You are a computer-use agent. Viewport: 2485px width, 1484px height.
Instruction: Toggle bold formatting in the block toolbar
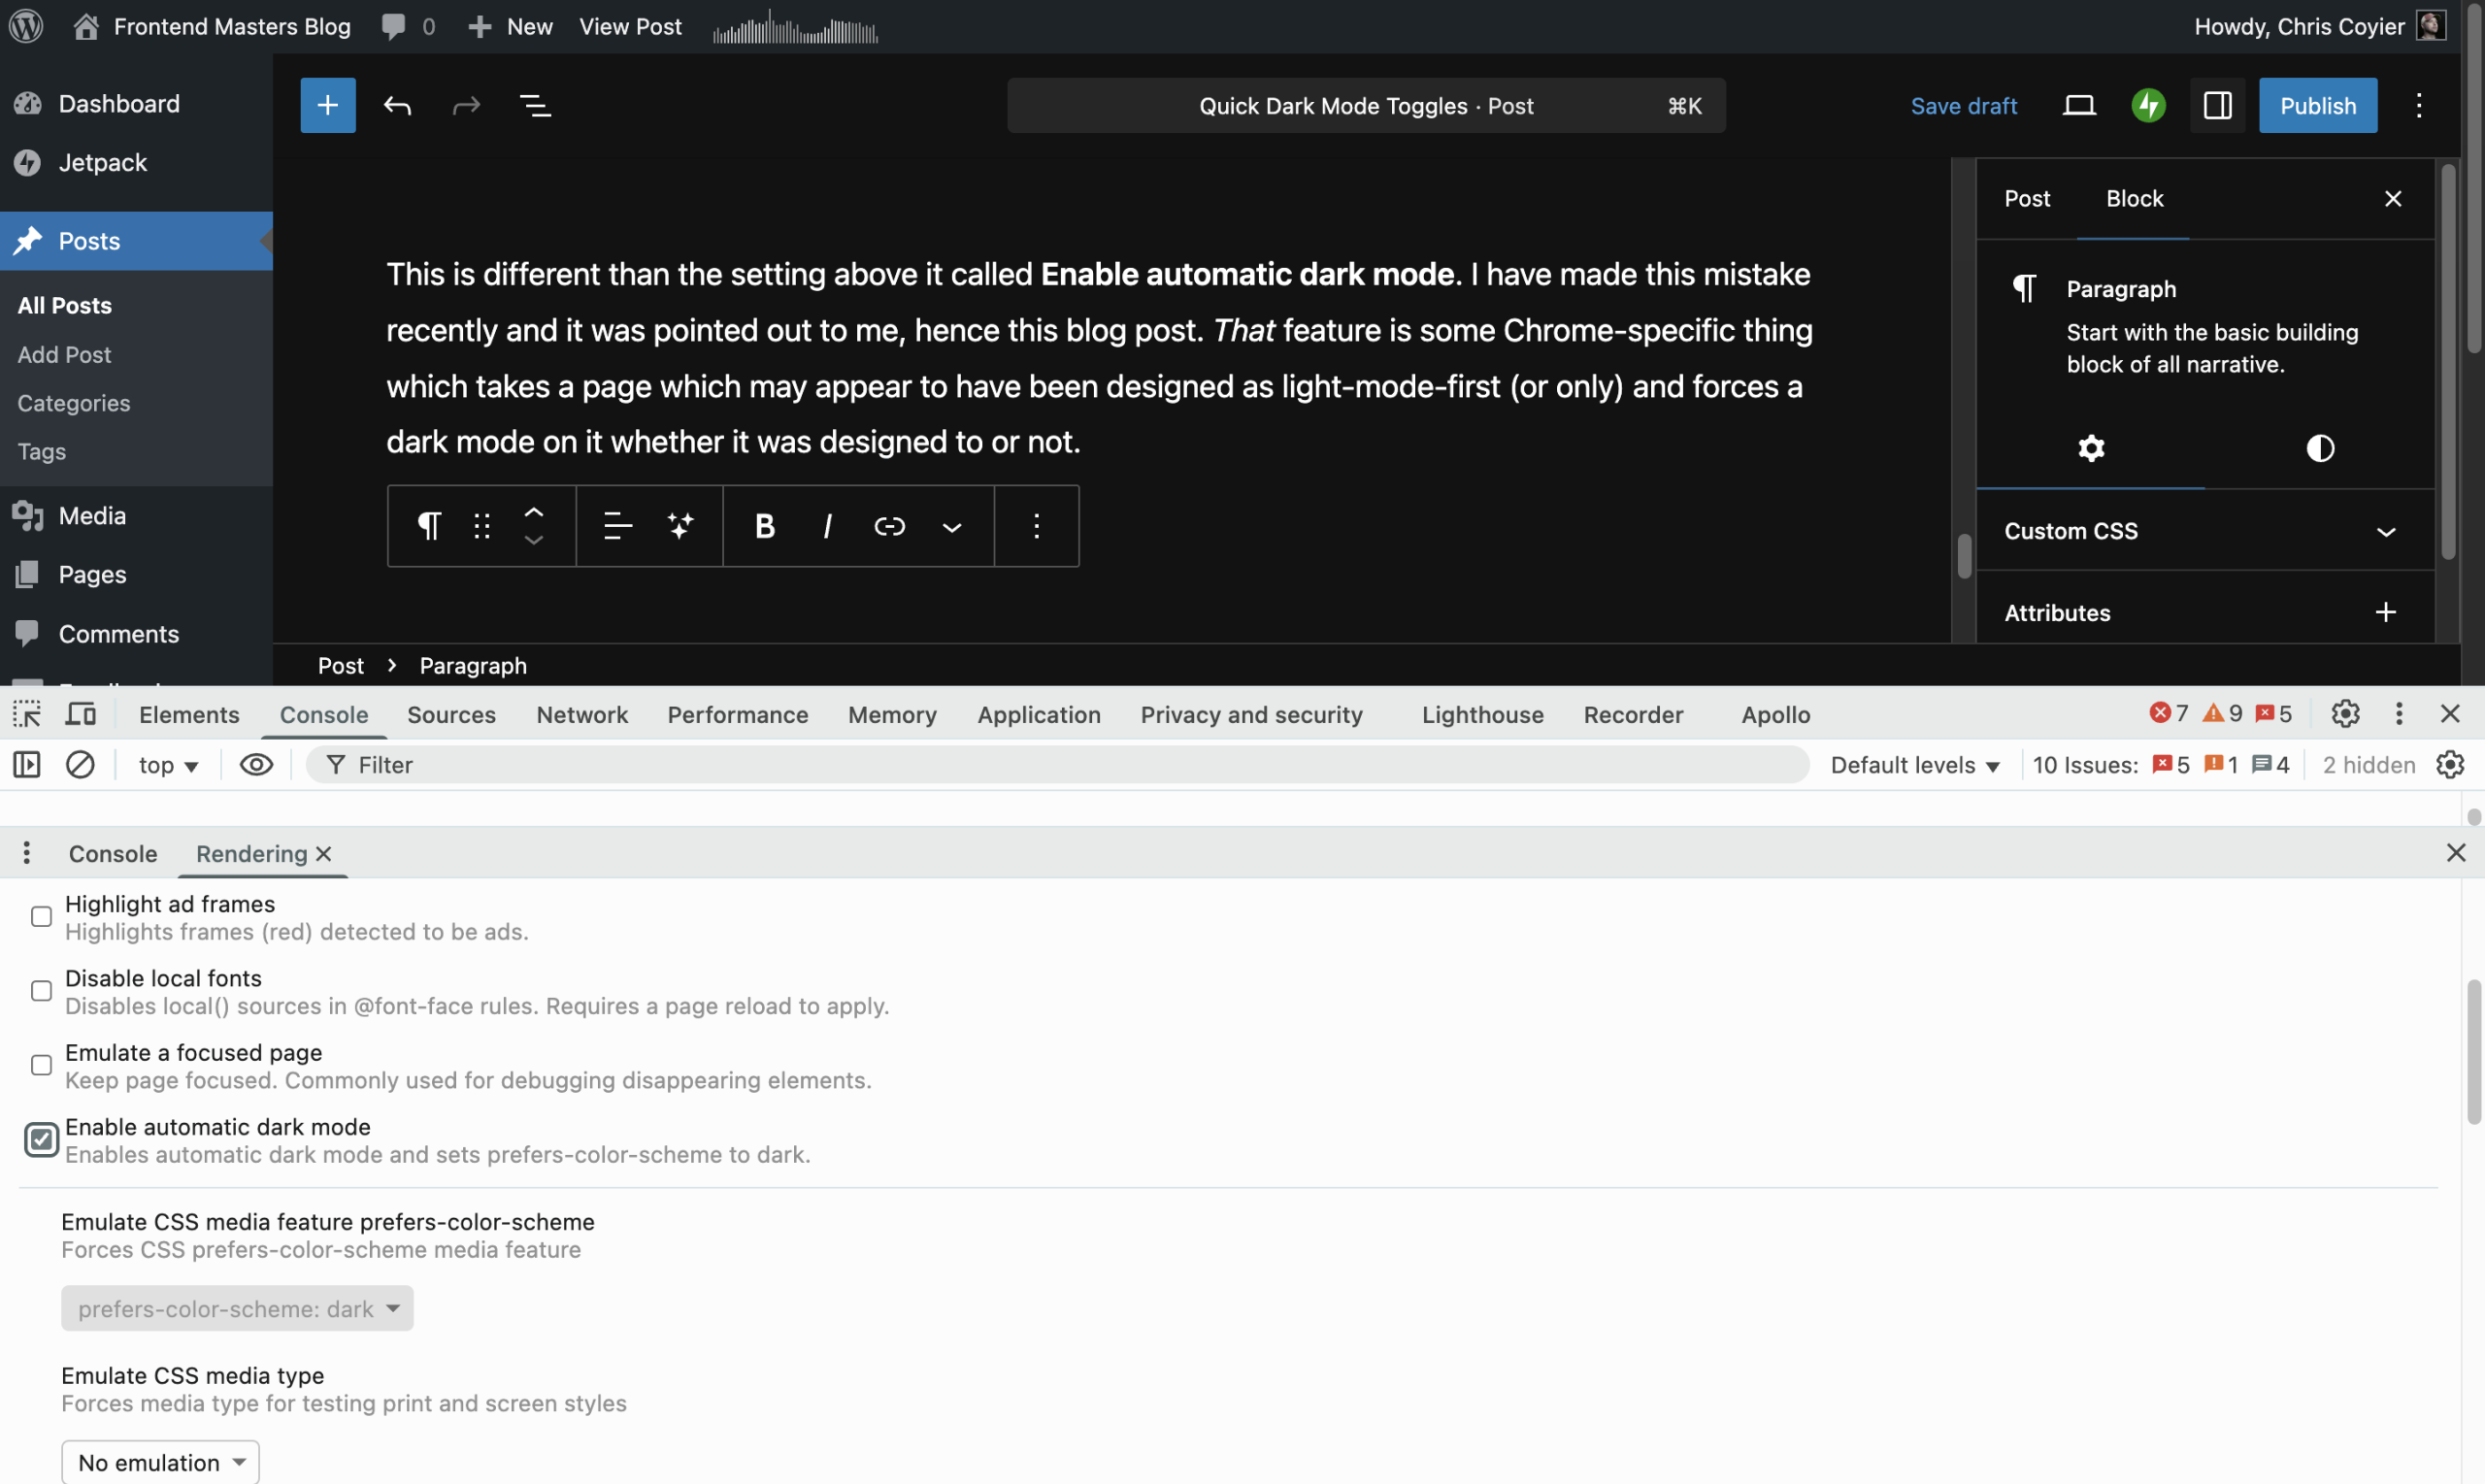[764, 526]
